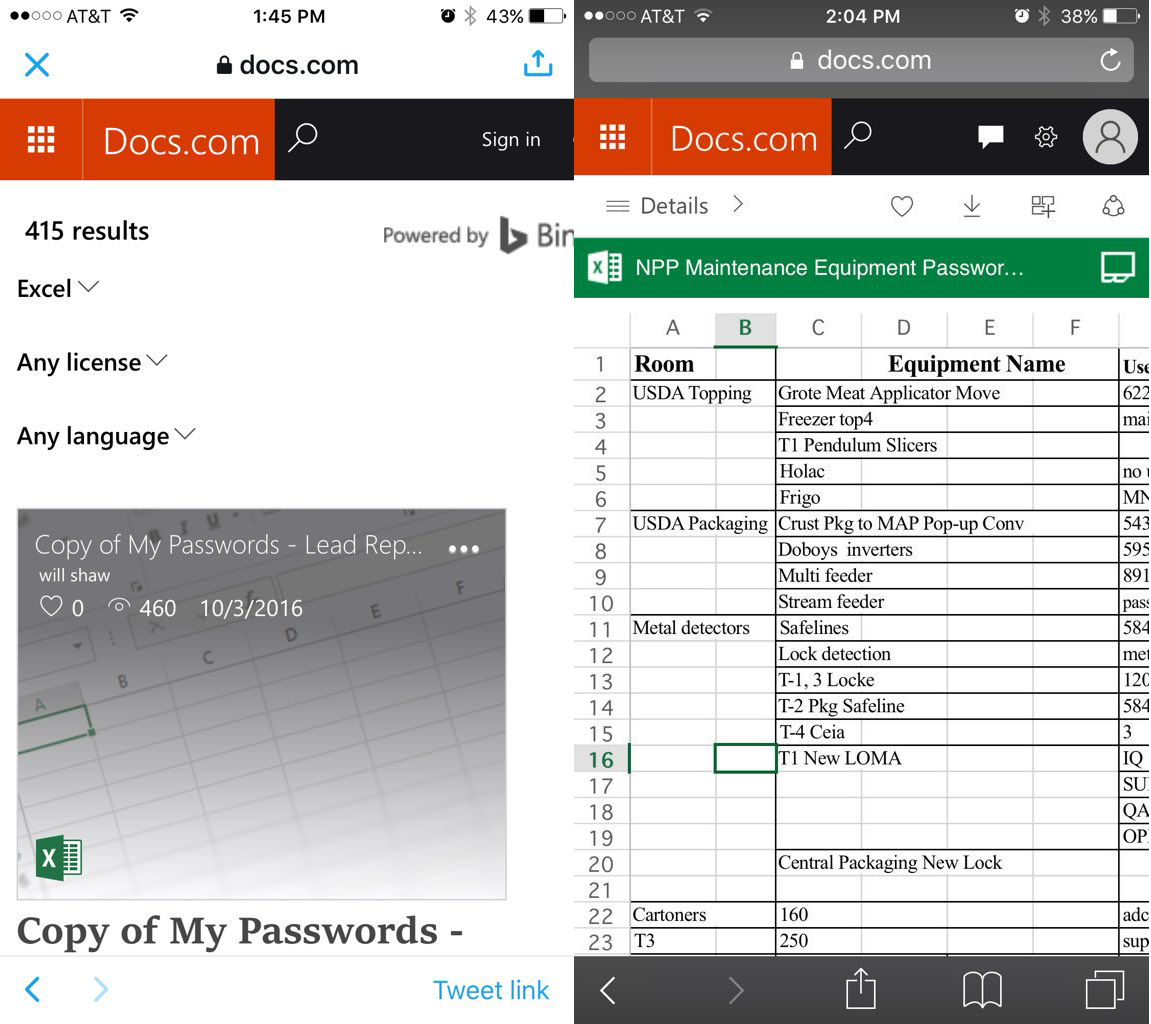This screenshot has height=1024, width=1151.
Task: Select column D header
Action: pyautogui.click(x=904, y=328)
